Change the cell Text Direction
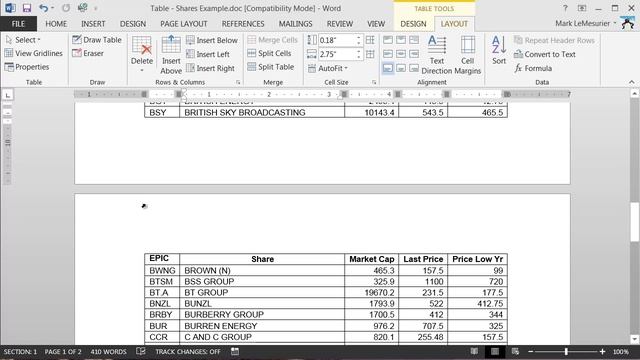The height and width of the screenshot is (360, 640). [x=437, y=55]
